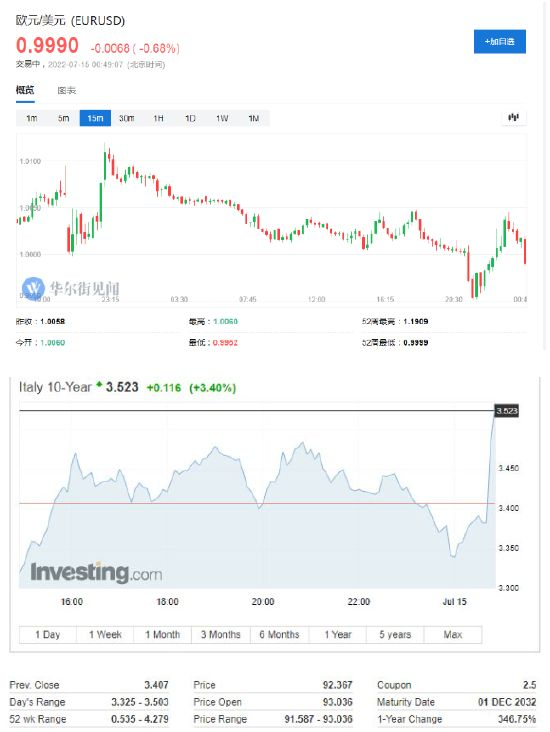Show Italy 10-Year 1 Week range
Screen dimensions: 550x732
pos(105,634)
